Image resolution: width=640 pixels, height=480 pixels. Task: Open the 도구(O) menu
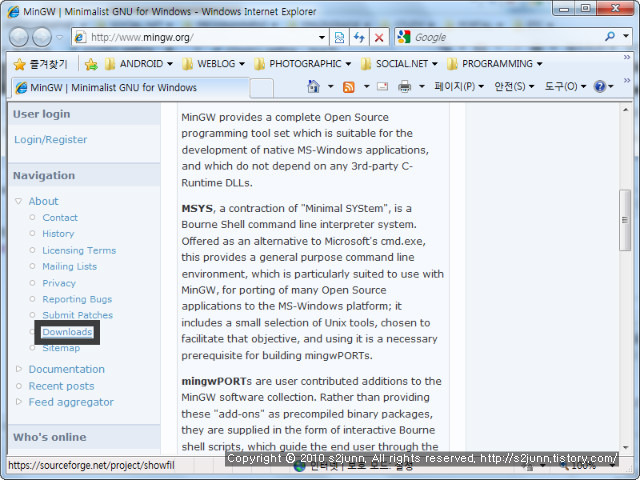pyautogui.click(x=565, y=87)
